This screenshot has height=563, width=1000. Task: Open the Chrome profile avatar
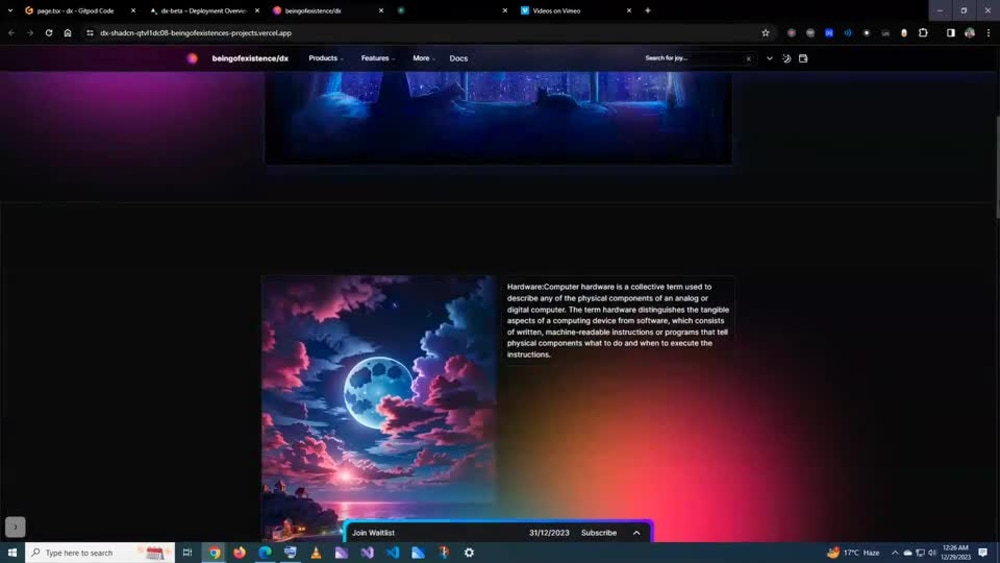[x=969, y=33]
